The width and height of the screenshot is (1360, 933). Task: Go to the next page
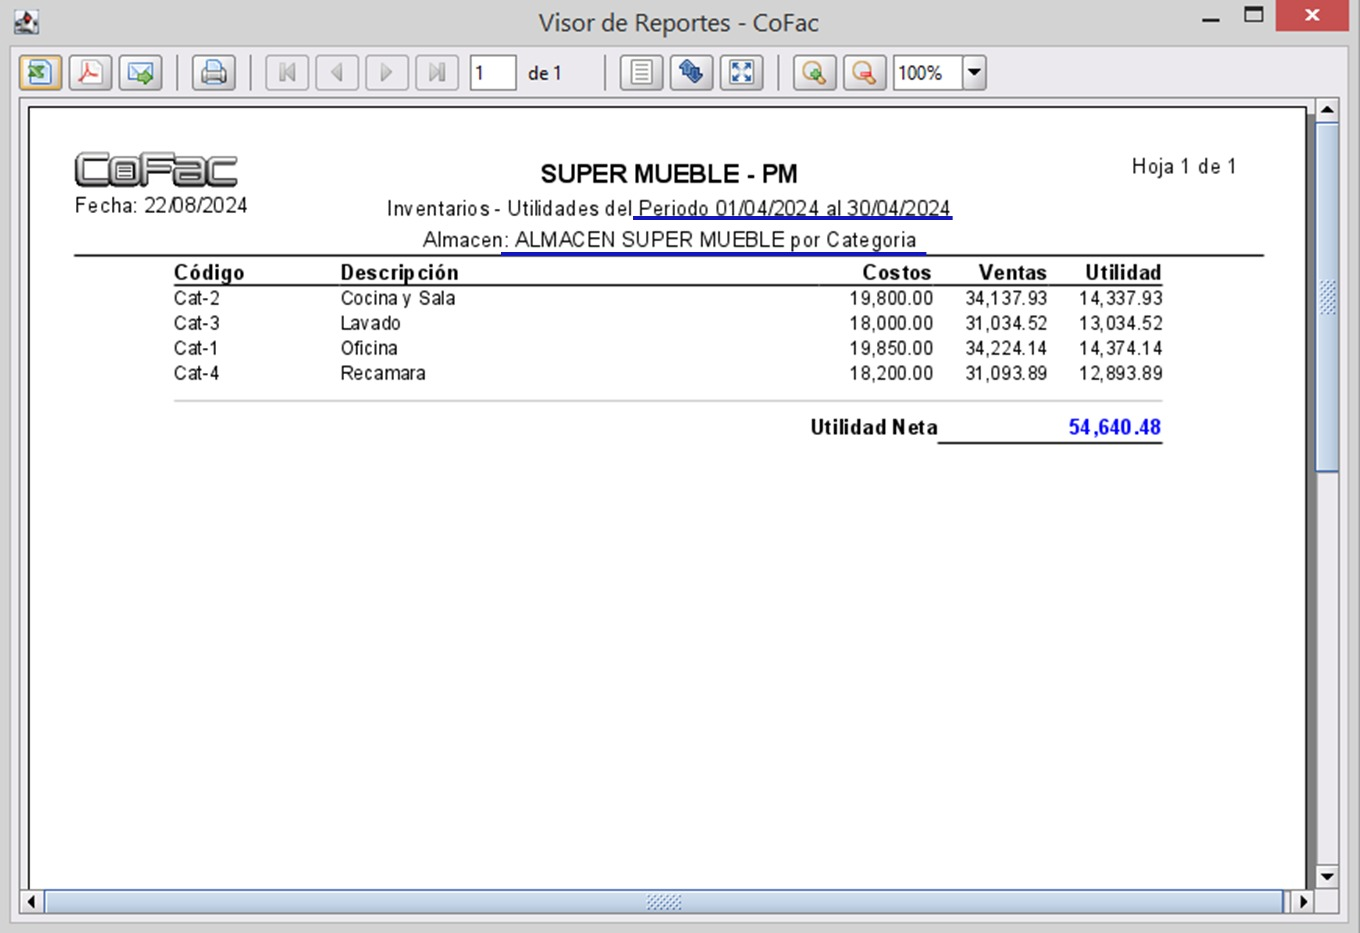click(x=387, y=73)
